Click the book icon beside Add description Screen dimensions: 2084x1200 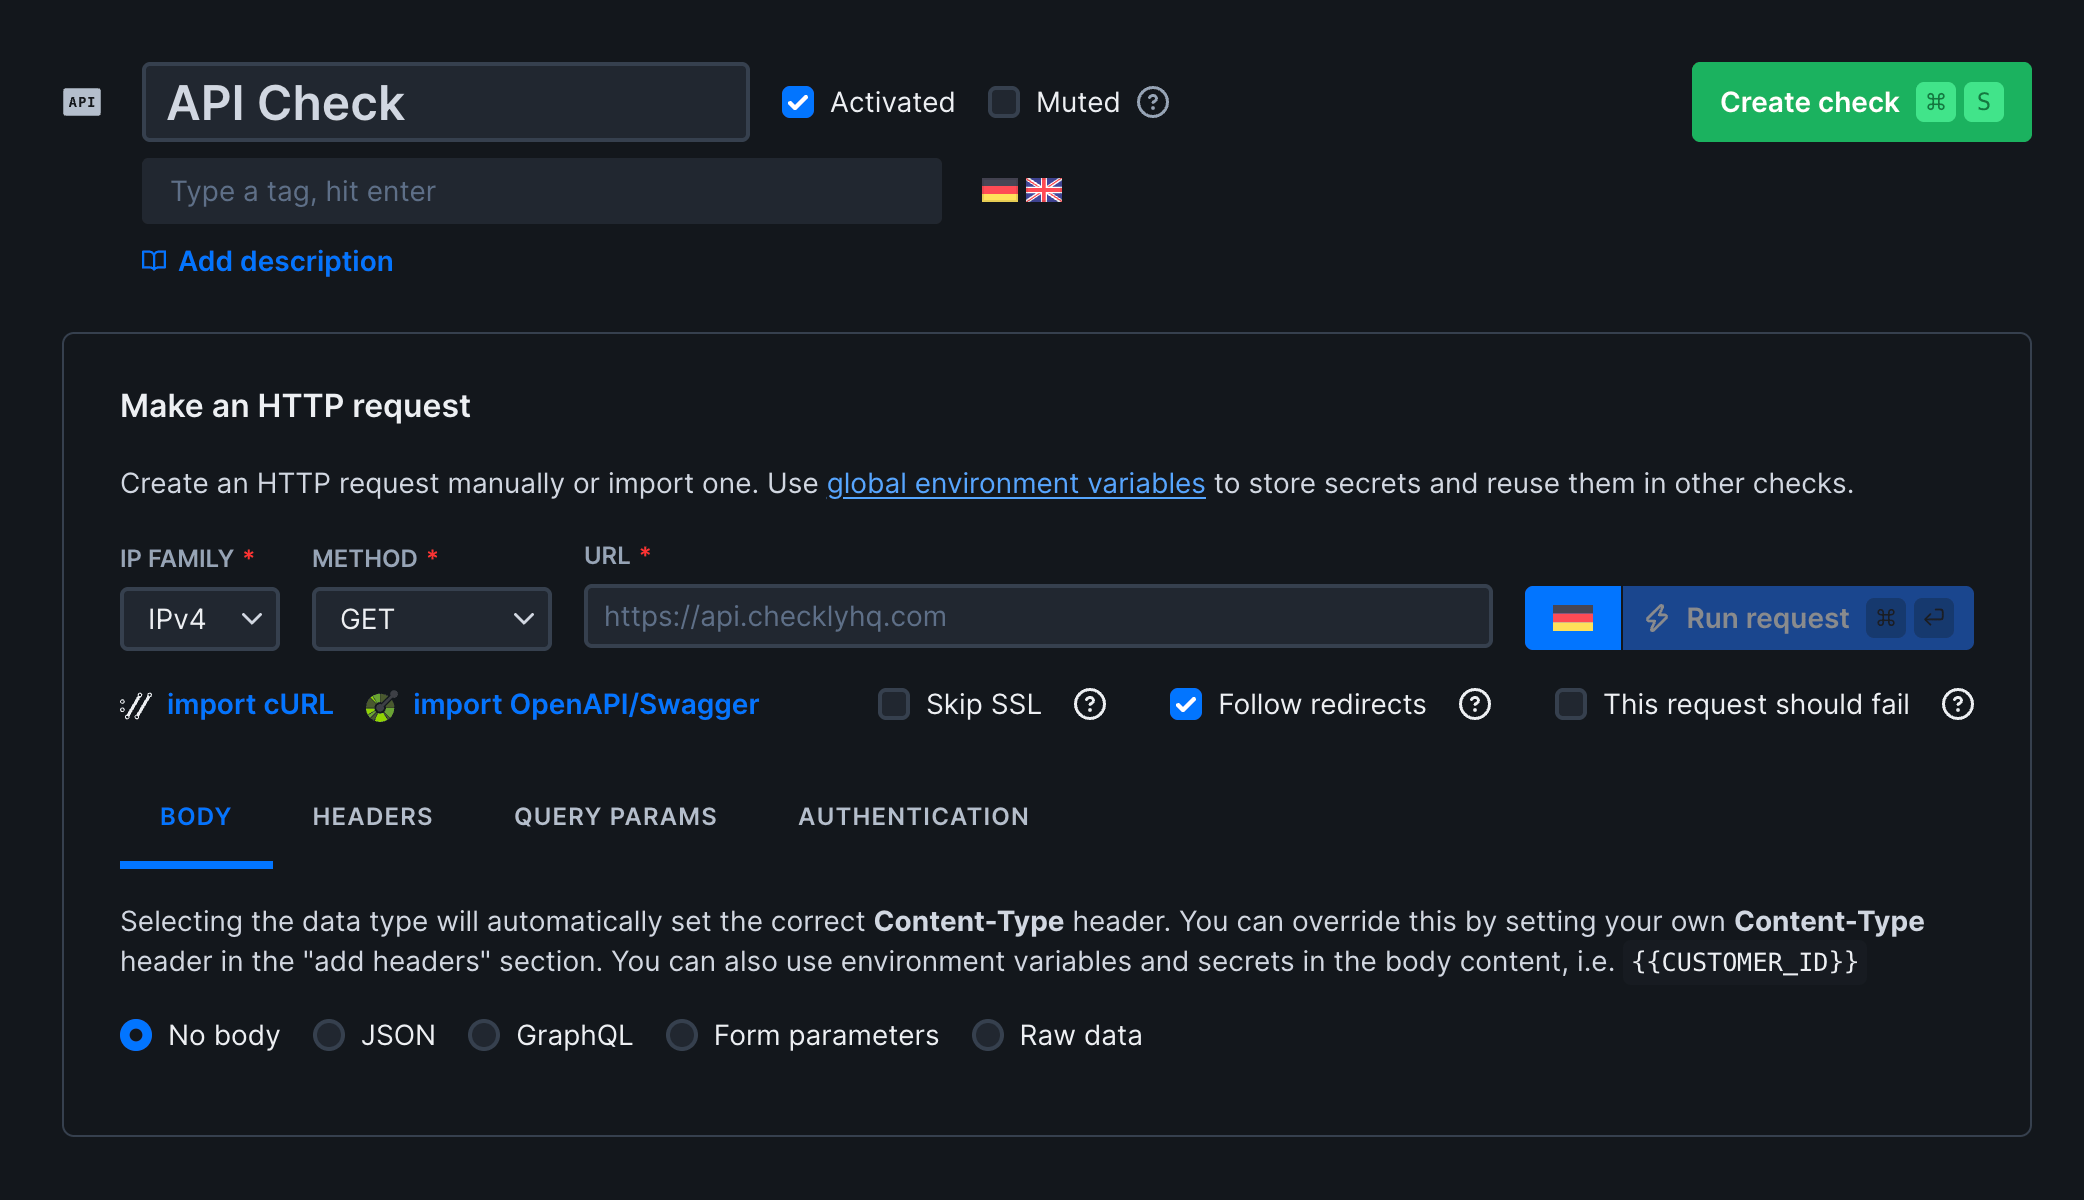point(154,261)
